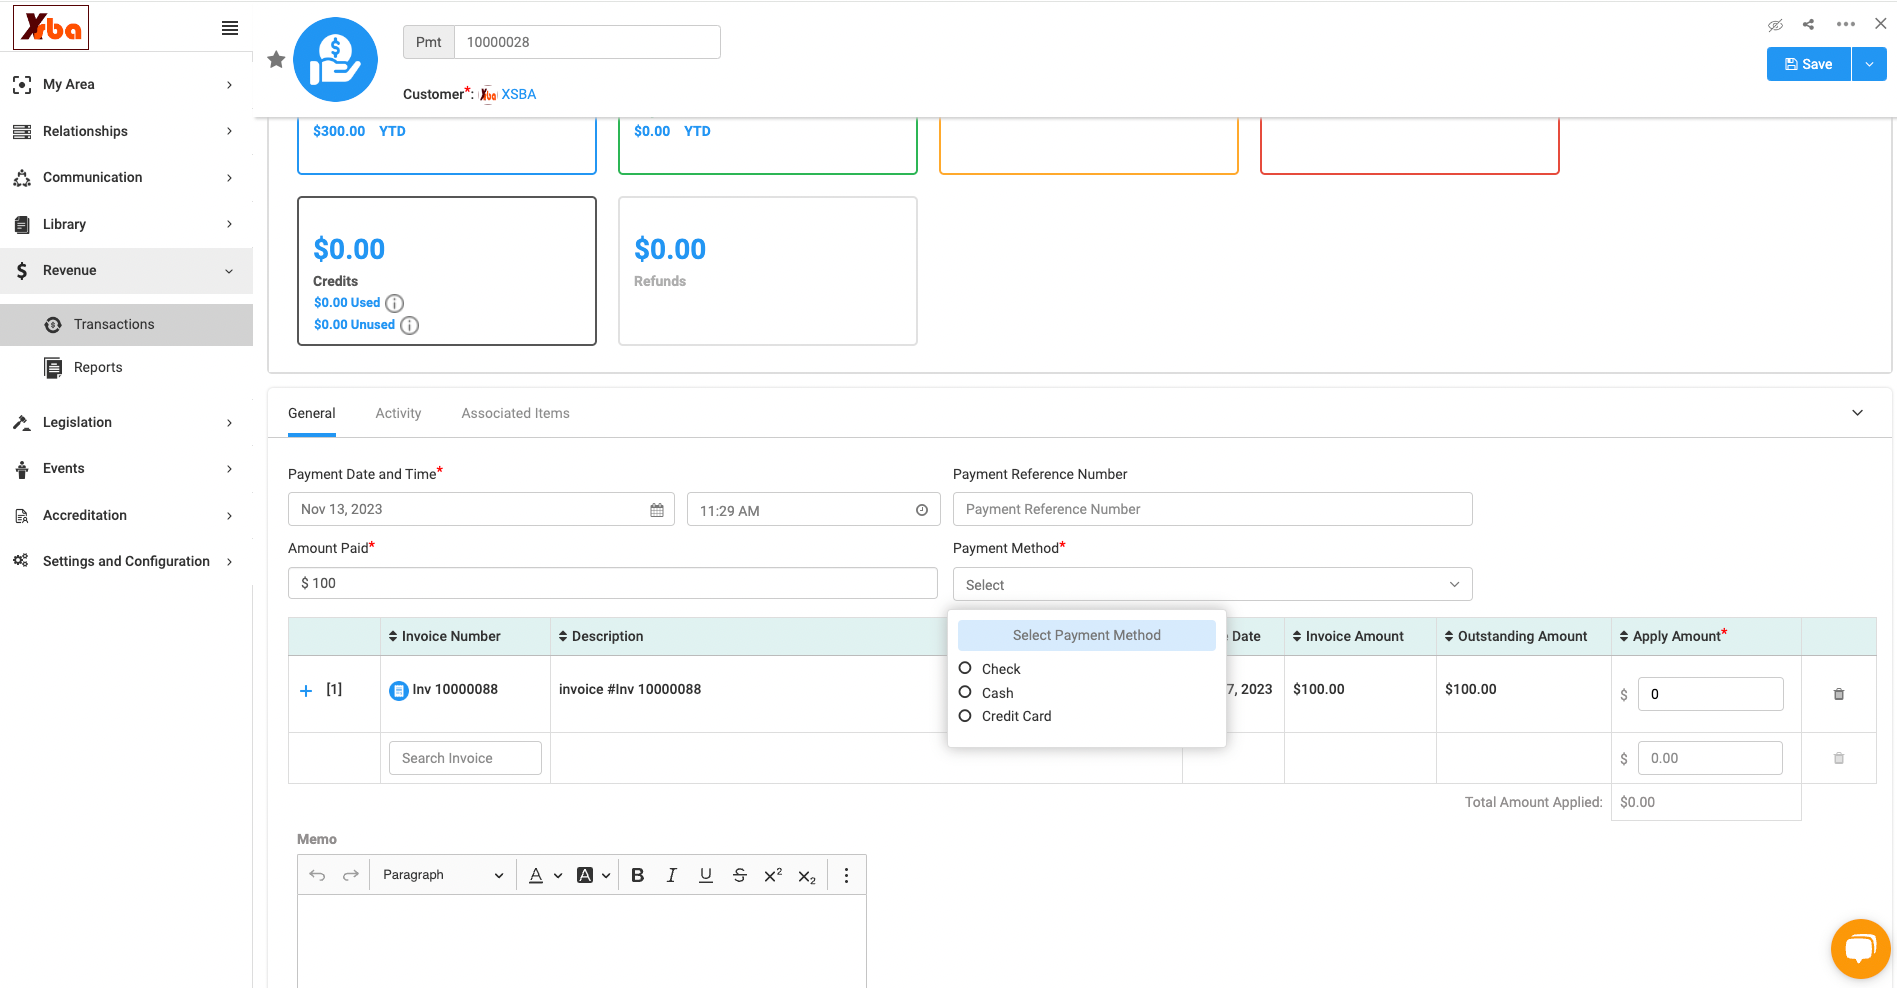This screenshot has width=1897, height=988.
Task: Apply superscript formatting in memo
Action: (773, 875)
